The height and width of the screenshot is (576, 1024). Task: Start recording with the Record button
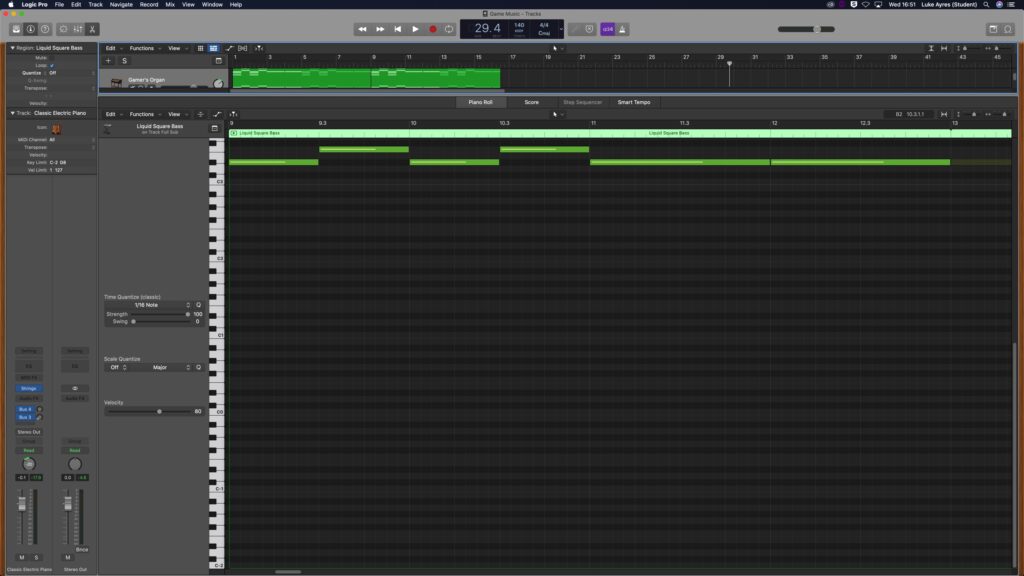432,29
